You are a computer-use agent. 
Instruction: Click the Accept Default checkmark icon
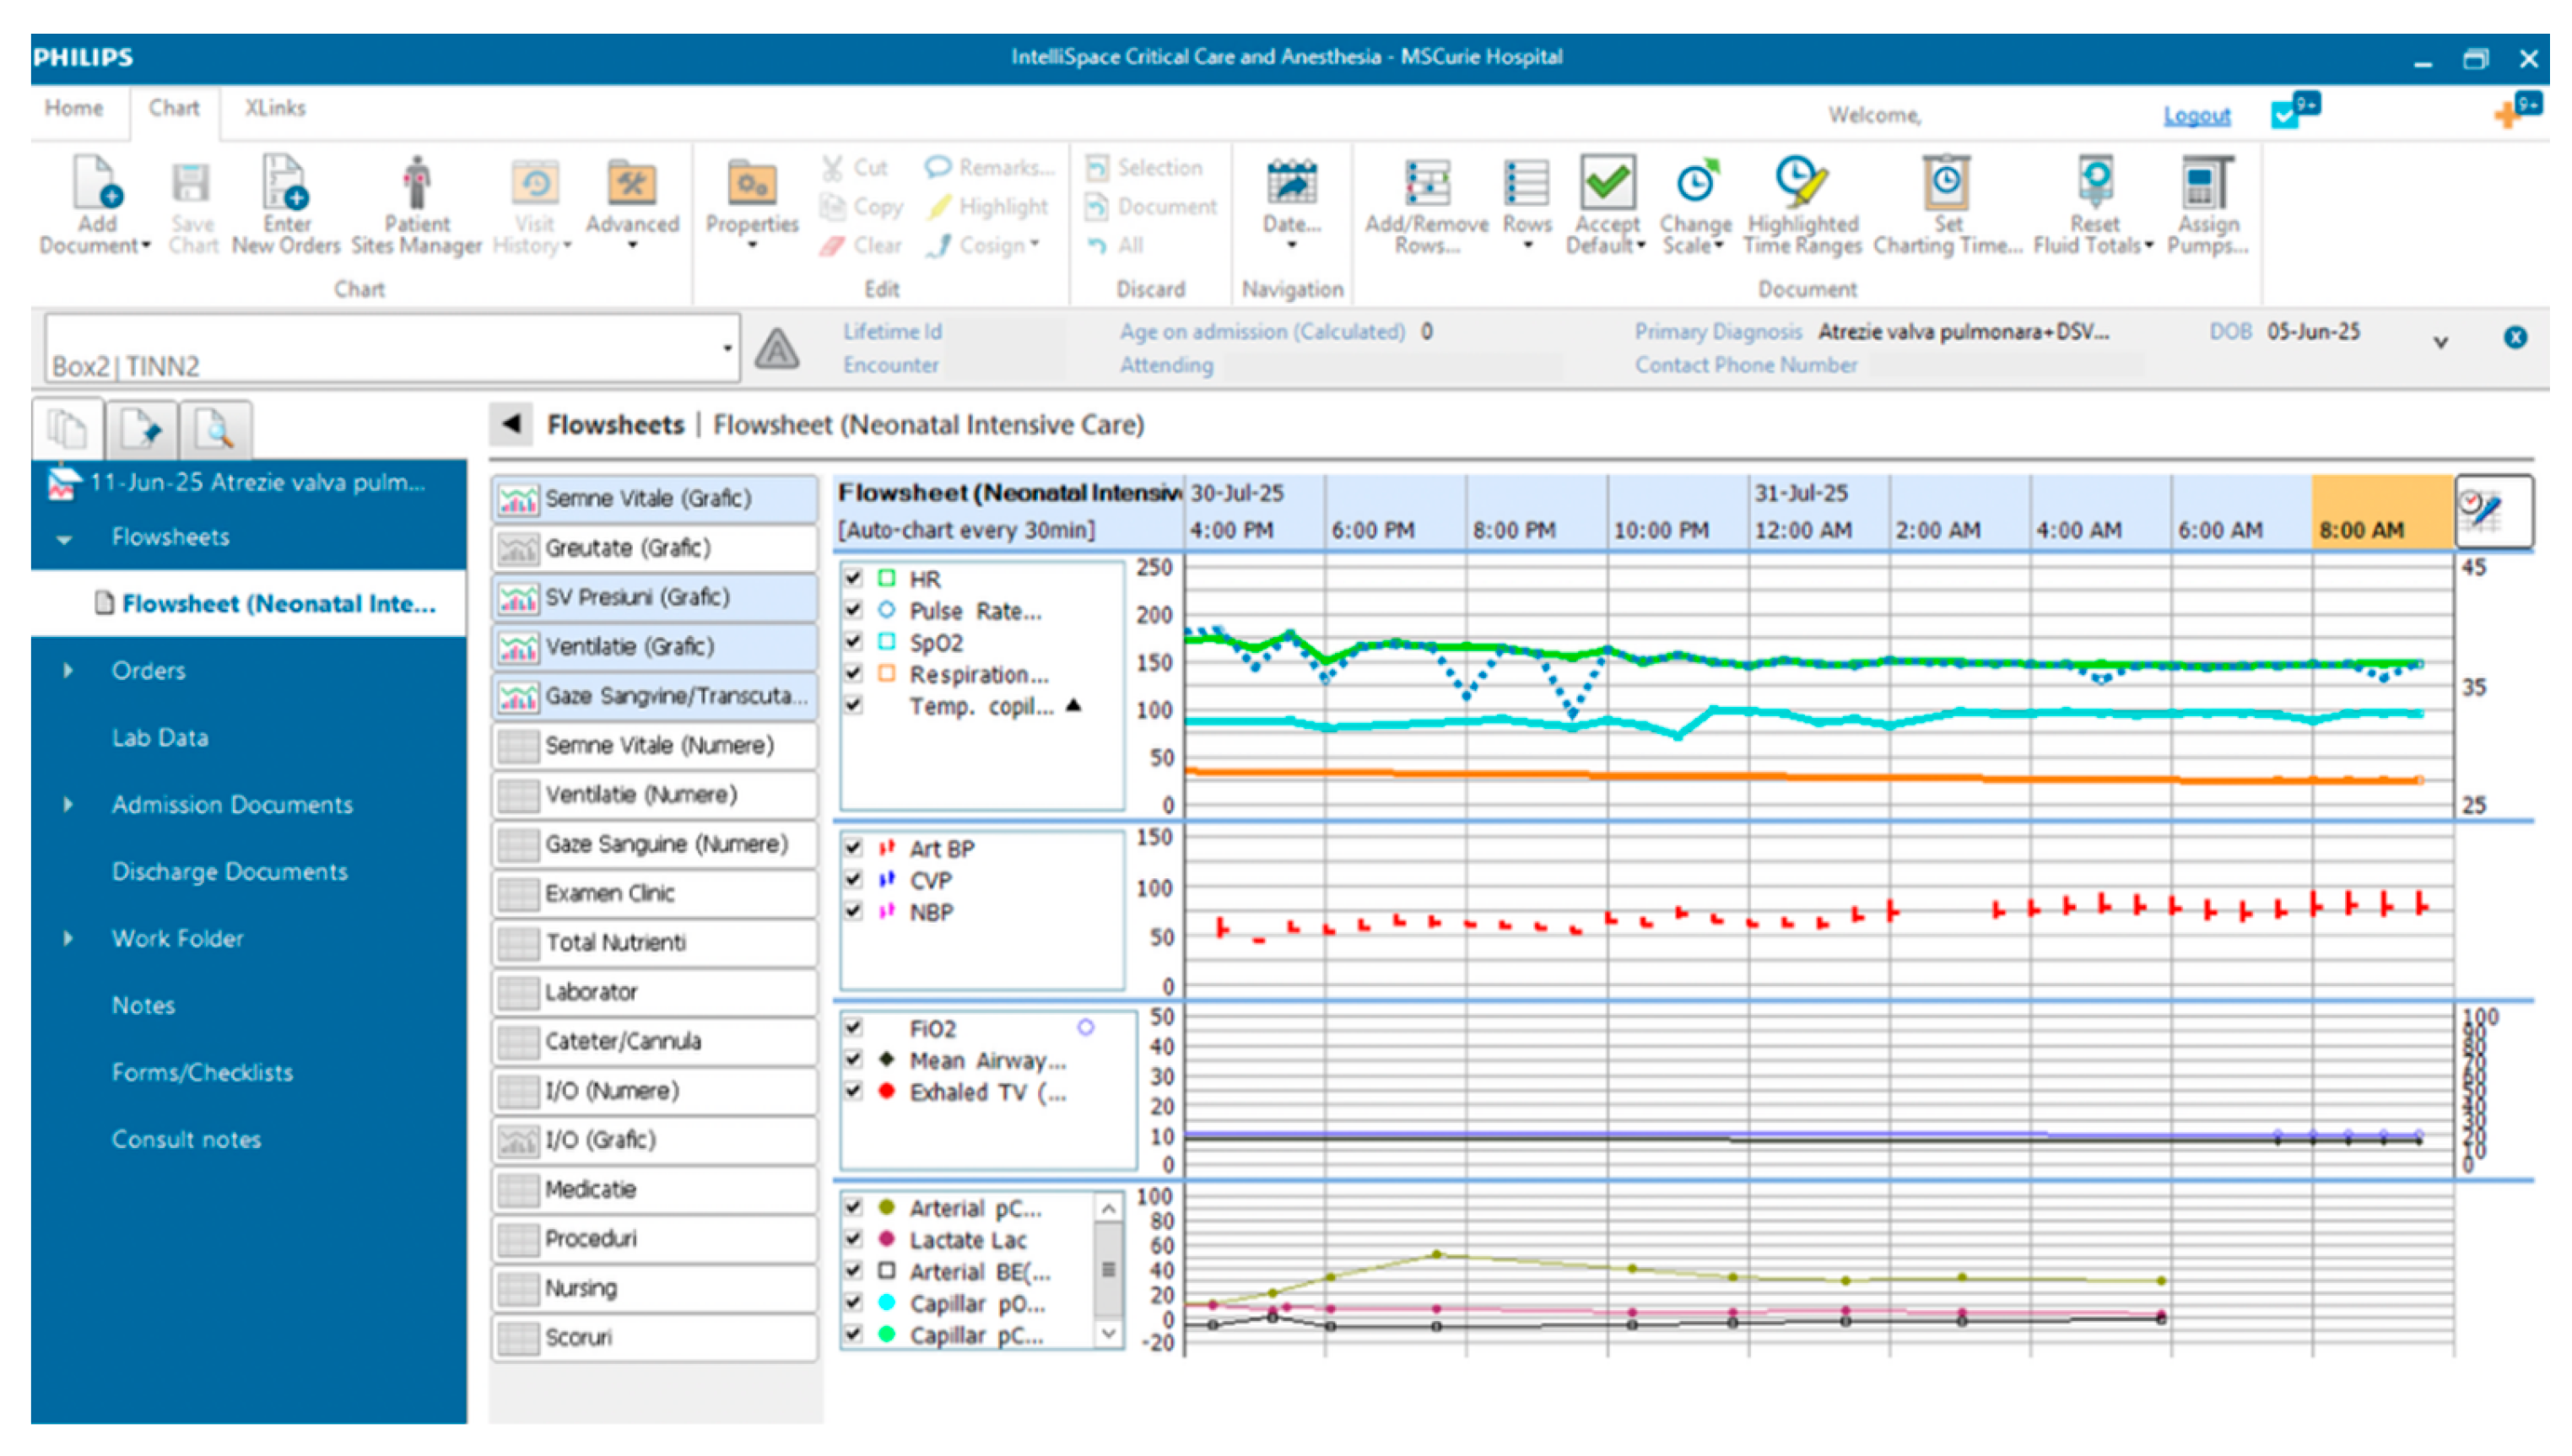pos(1606,184)
